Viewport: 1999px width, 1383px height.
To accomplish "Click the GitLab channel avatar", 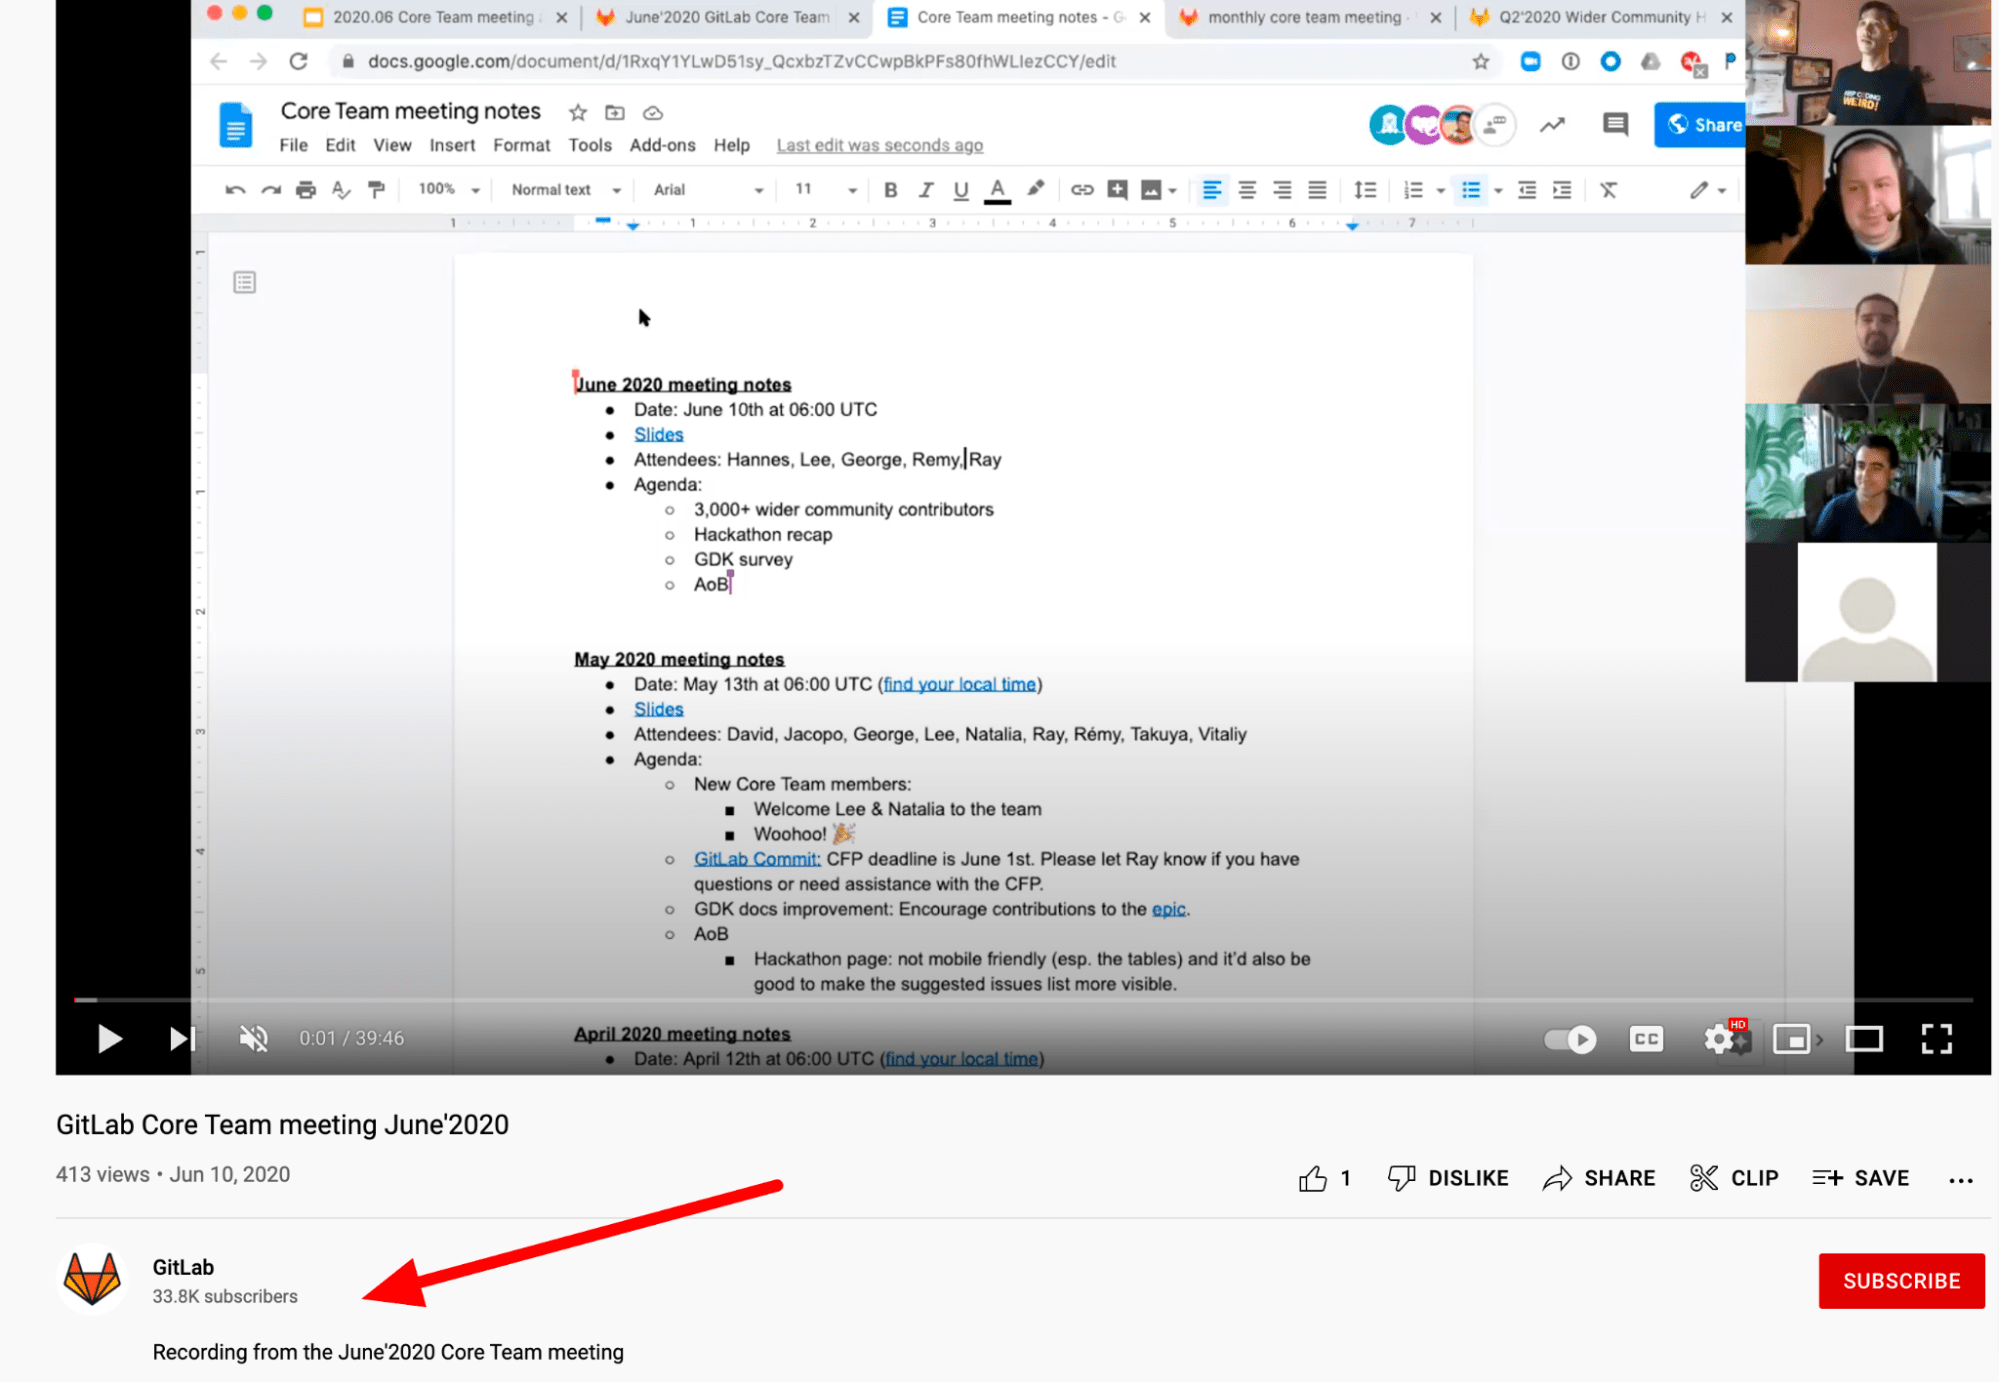I will 92,1280.
